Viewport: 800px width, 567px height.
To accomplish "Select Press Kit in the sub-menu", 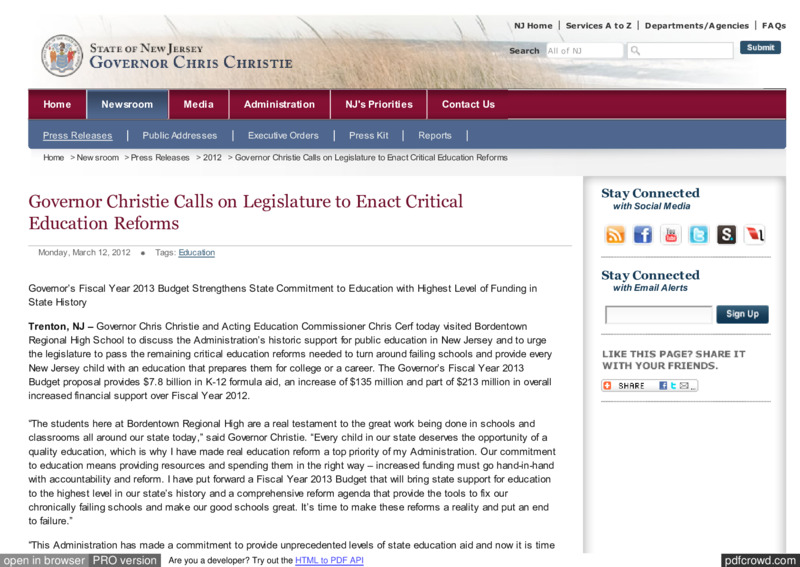I will click(368, 135).
